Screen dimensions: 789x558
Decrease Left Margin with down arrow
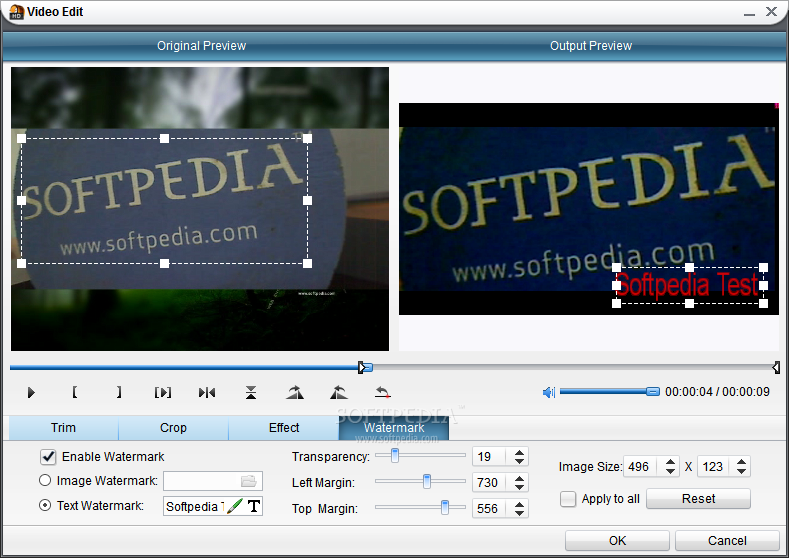519,487
